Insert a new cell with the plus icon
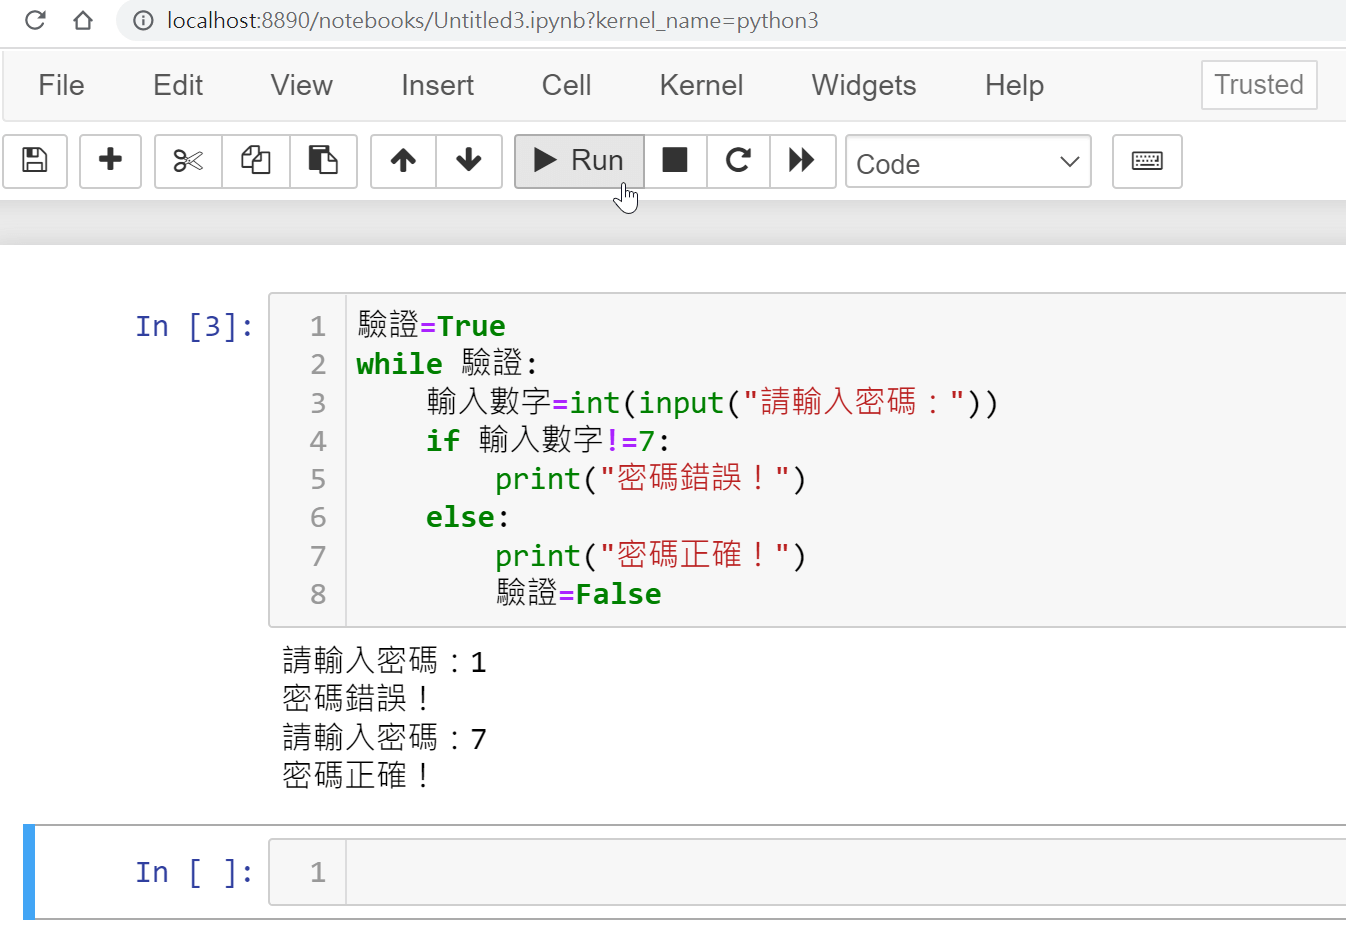The height and width of the screenshot is (936, 1346). coord(110,161)
